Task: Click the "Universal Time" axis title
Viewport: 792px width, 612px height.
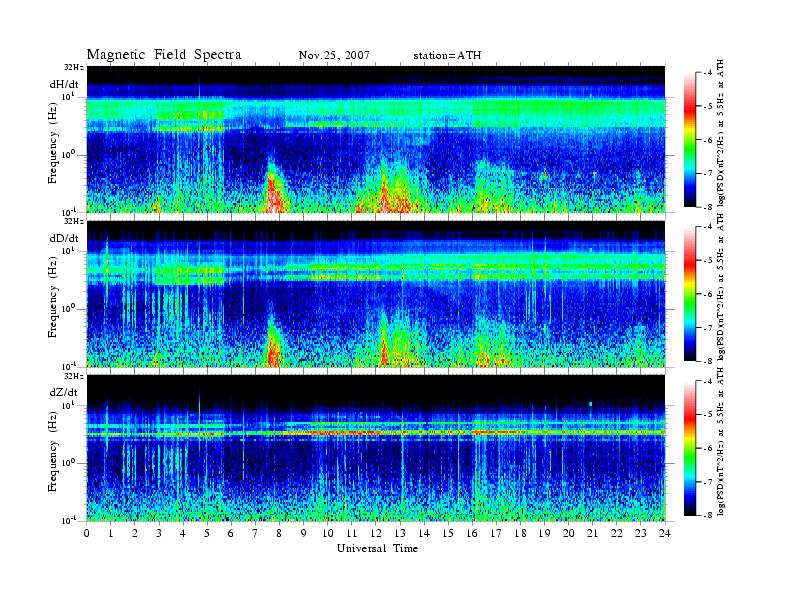Action: (x=377, y=548)
